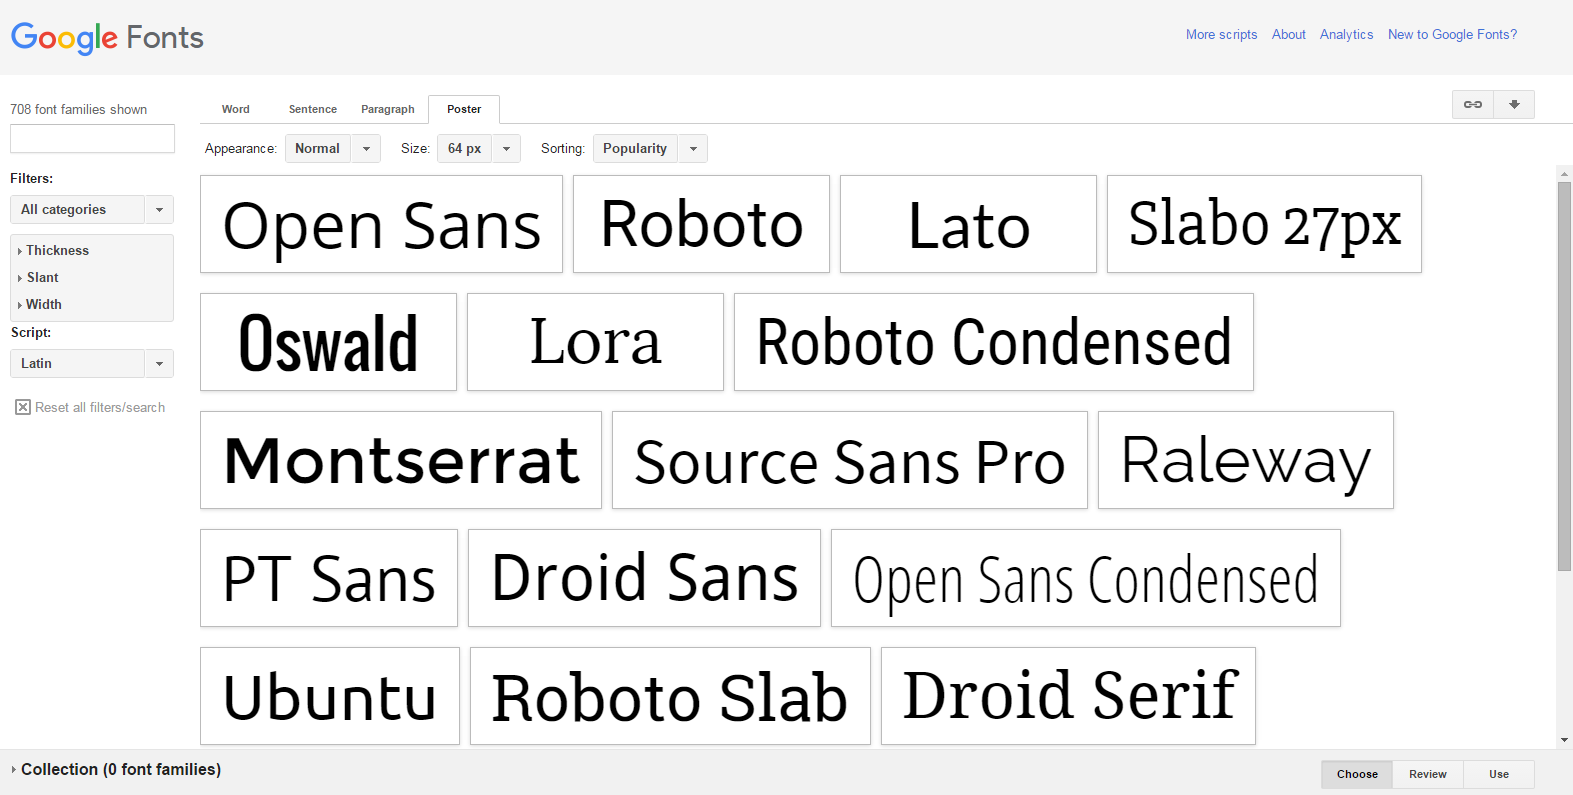
Task: Expand the Slant filter
Action: (42, 278)
